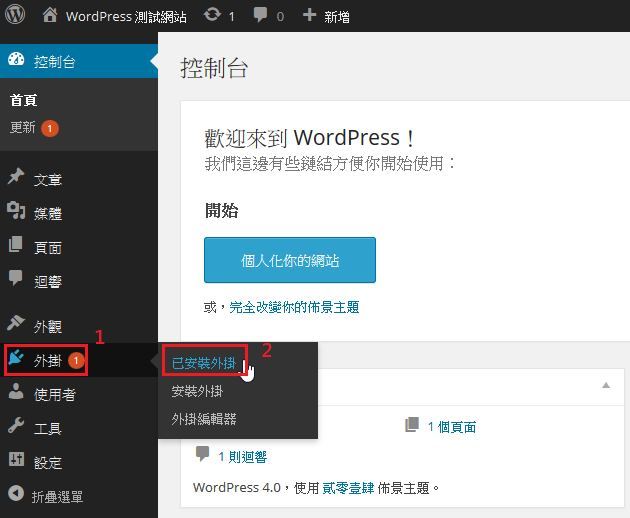Click the 開始 section heading
This screenshot has width=630, height=518.
(221, 210)
